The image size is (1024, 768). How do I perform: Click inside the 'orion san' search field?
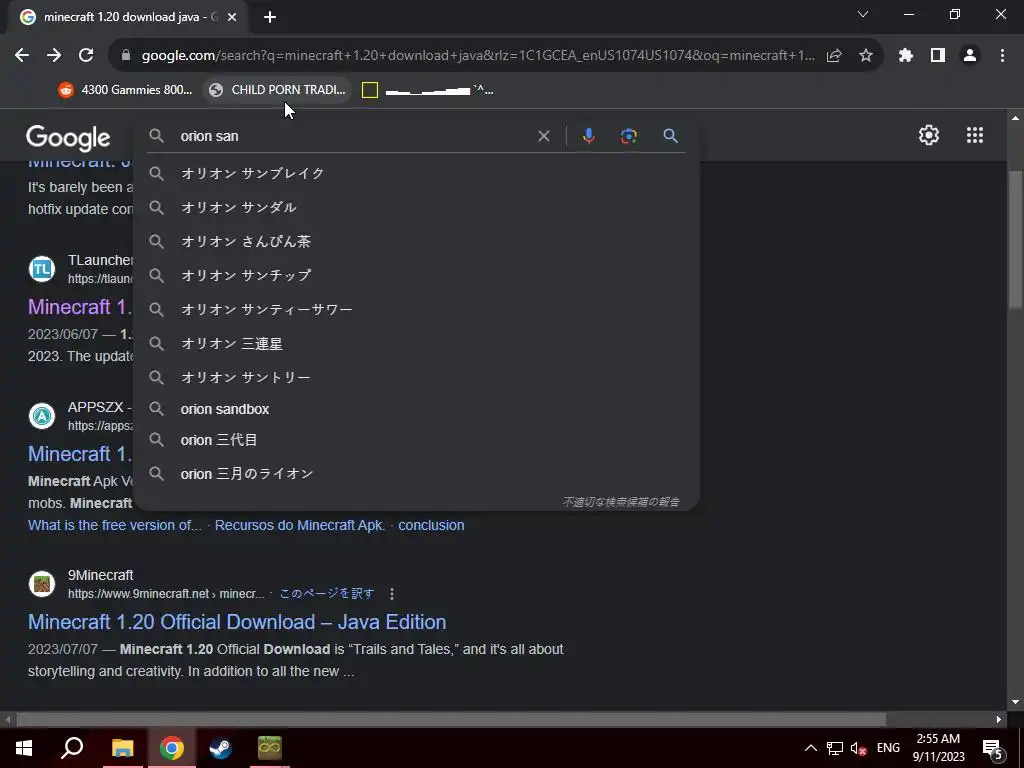click(355, 136)
